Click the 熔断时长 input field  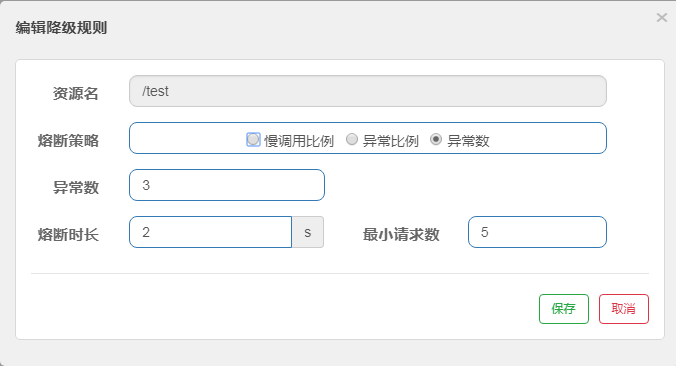pos(210,232)
